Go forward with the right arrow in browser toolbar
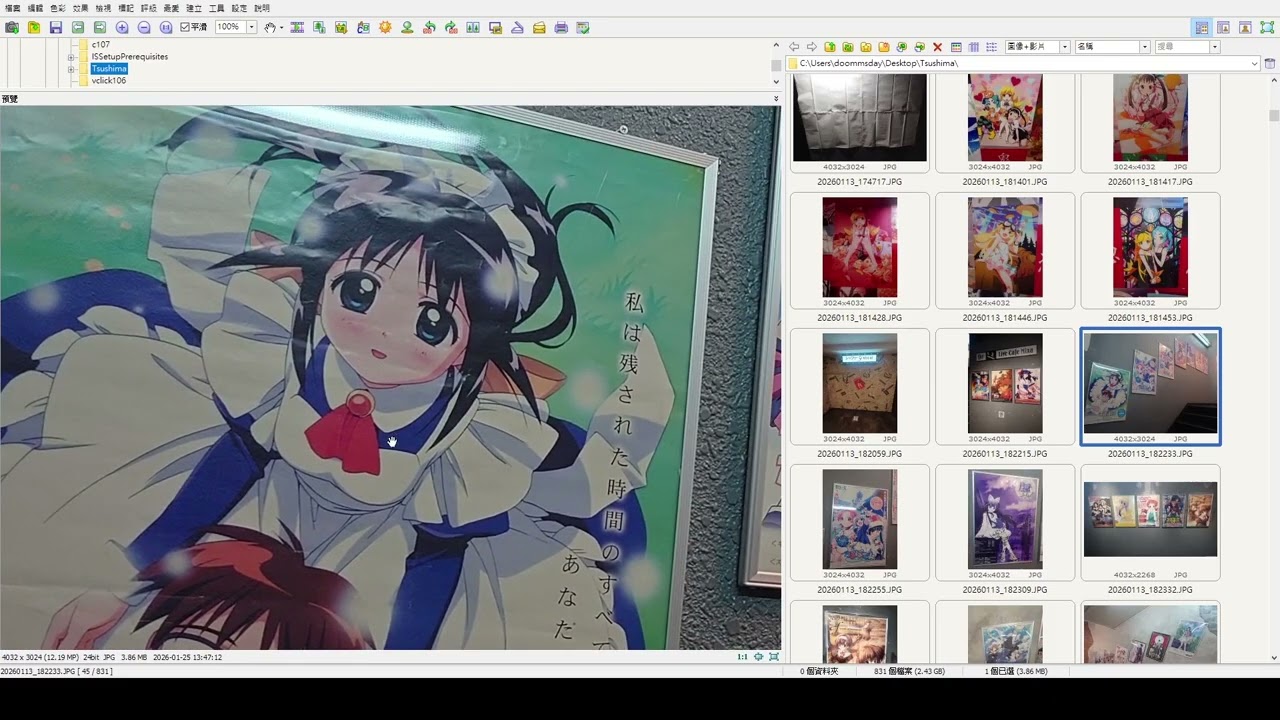This screenshot has width=1280, height=720. [811, 47]
